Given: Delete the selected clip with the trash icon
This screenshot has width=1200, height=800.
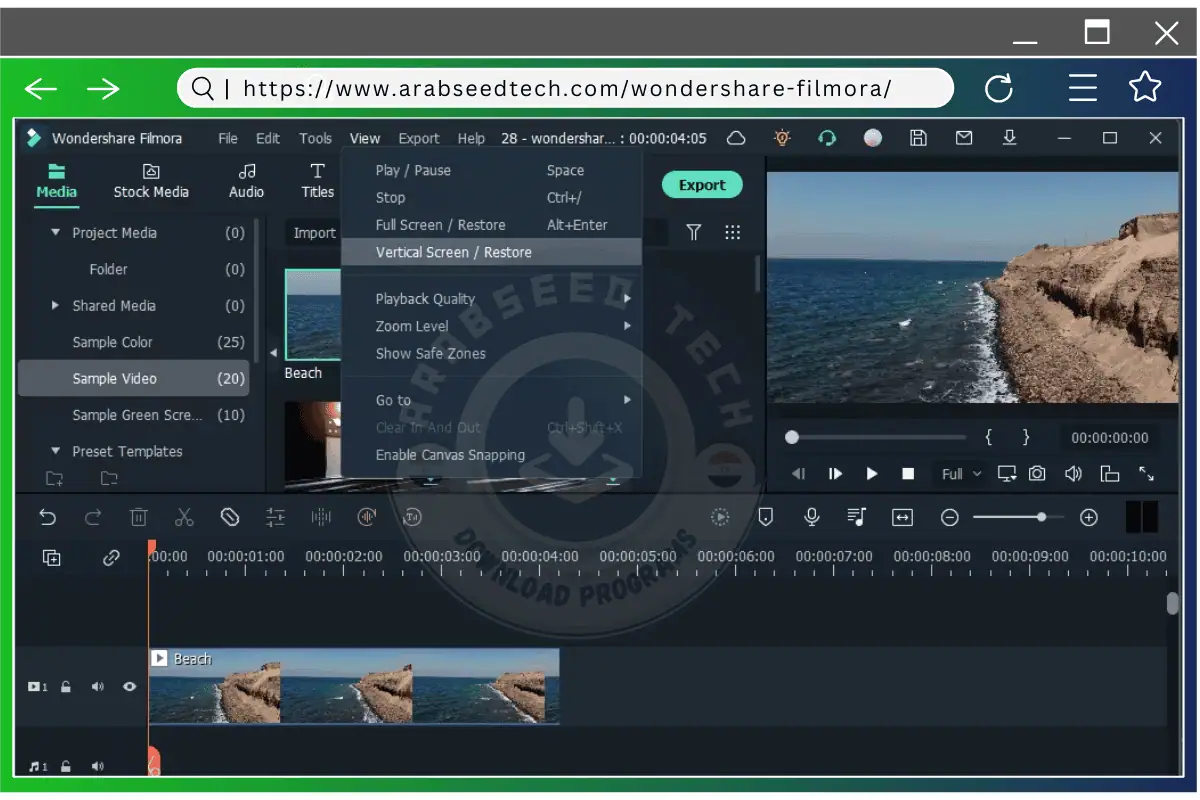Looking at the screenshot, I should (x=139, y=517).
